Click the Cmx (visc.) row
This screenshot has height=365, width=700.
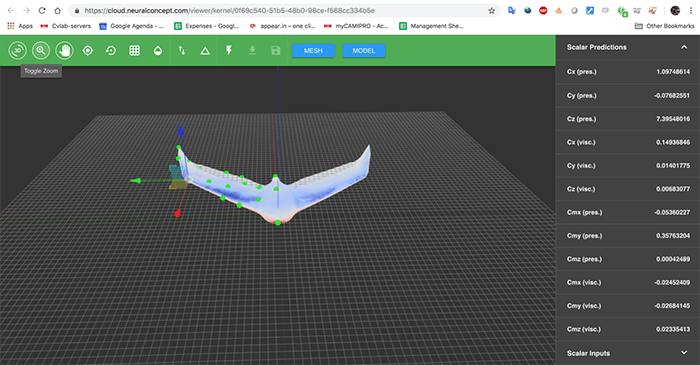628,282
